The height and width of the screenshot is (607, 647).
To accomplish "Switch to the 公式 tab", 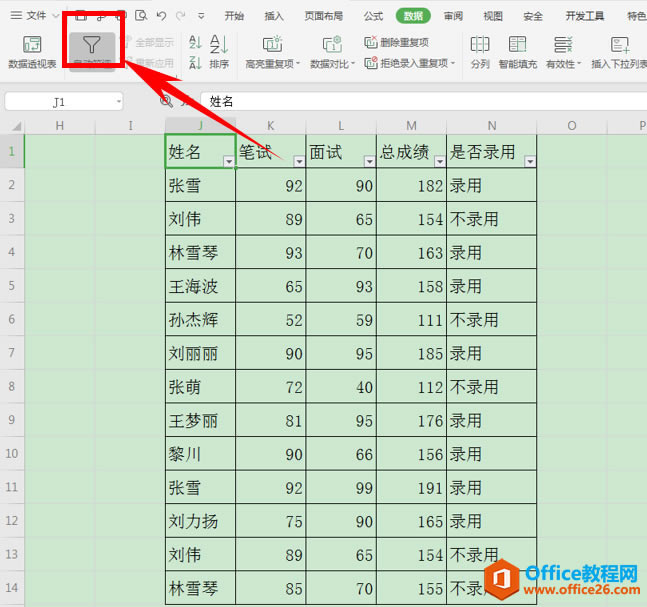I will point(373,16).
